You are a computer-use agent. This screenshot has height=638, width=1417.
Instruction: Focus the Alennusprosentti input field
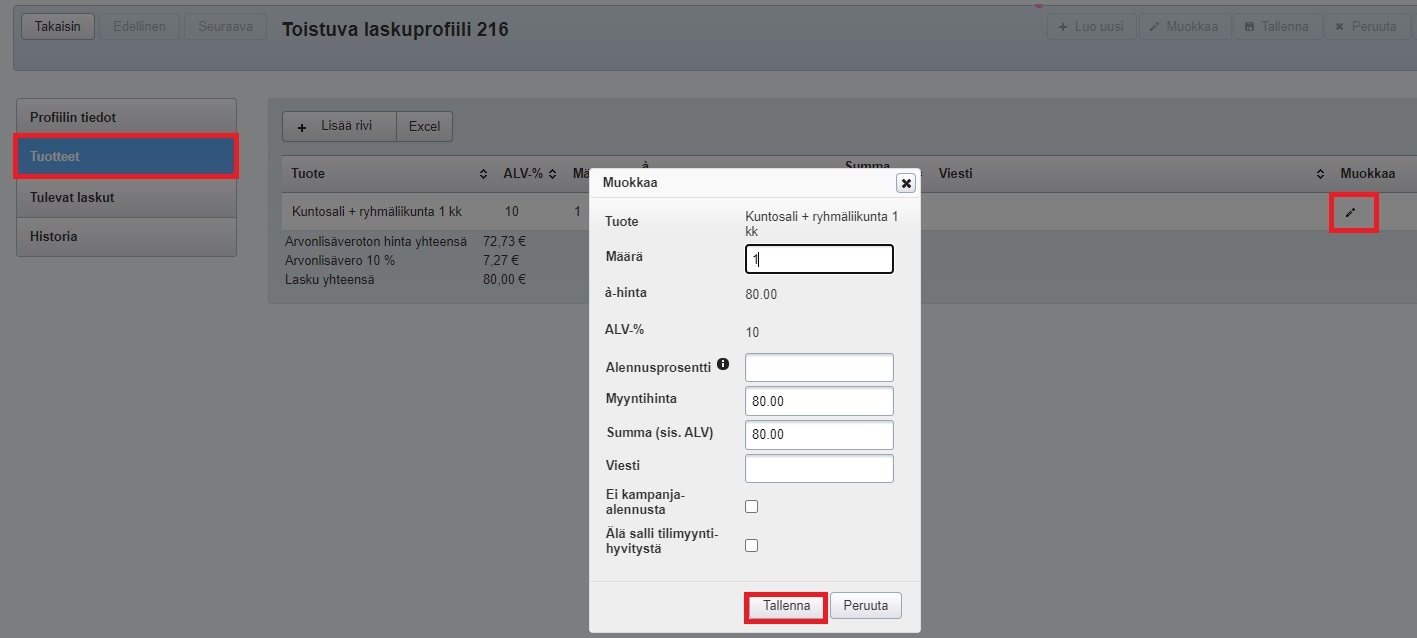818,367
